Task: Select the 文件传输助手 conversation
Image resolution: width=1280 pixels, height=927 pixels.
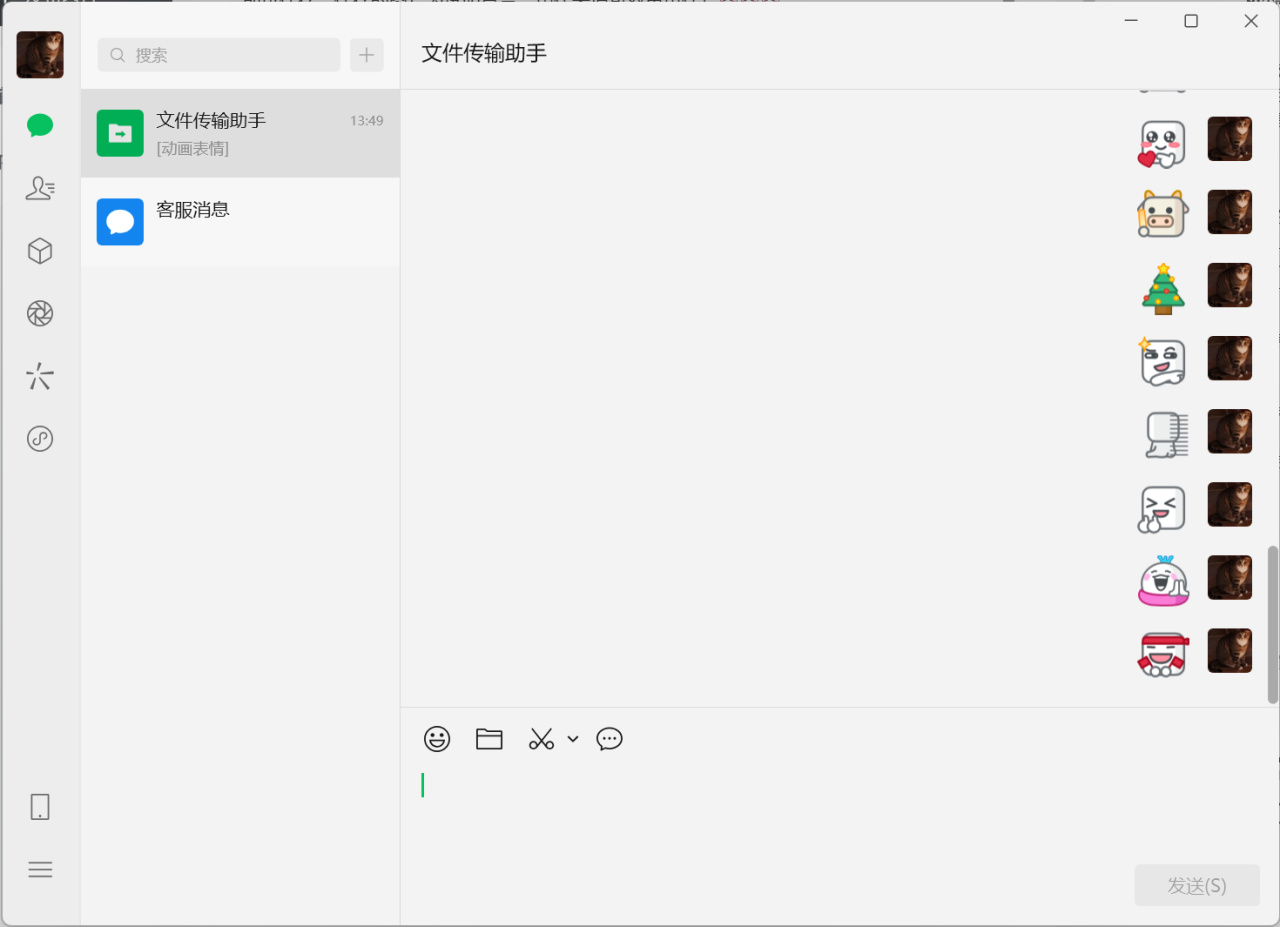Action: (x=240, y=133)
